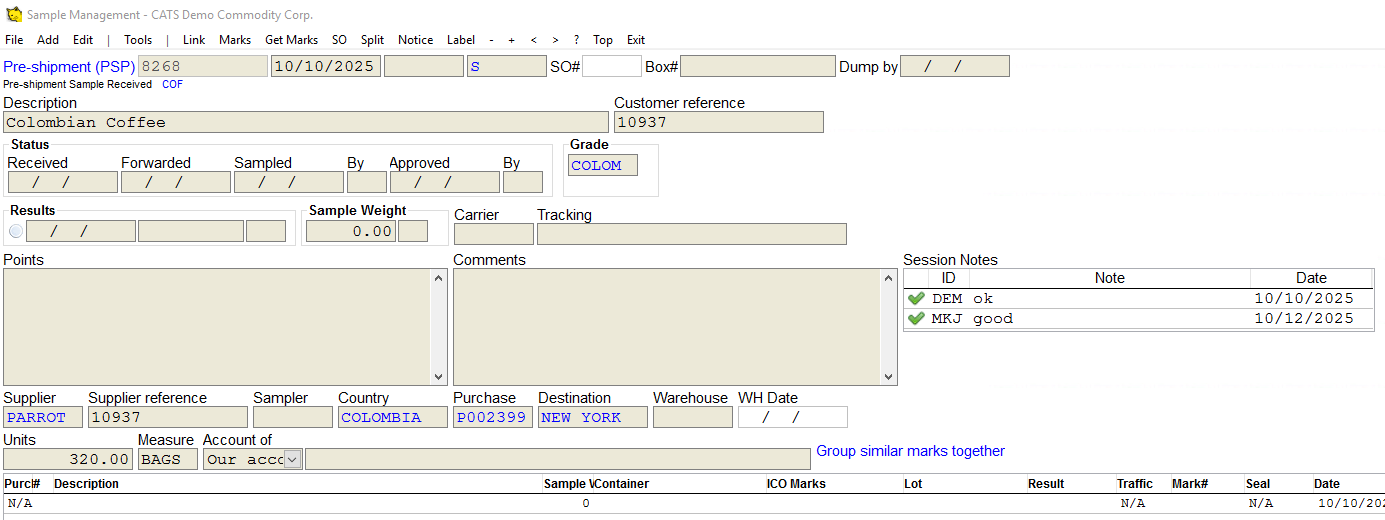Click the Pre-shipment (PSP) link
The width and height of the screenshot is (1385, 520).
click(69, 66)
